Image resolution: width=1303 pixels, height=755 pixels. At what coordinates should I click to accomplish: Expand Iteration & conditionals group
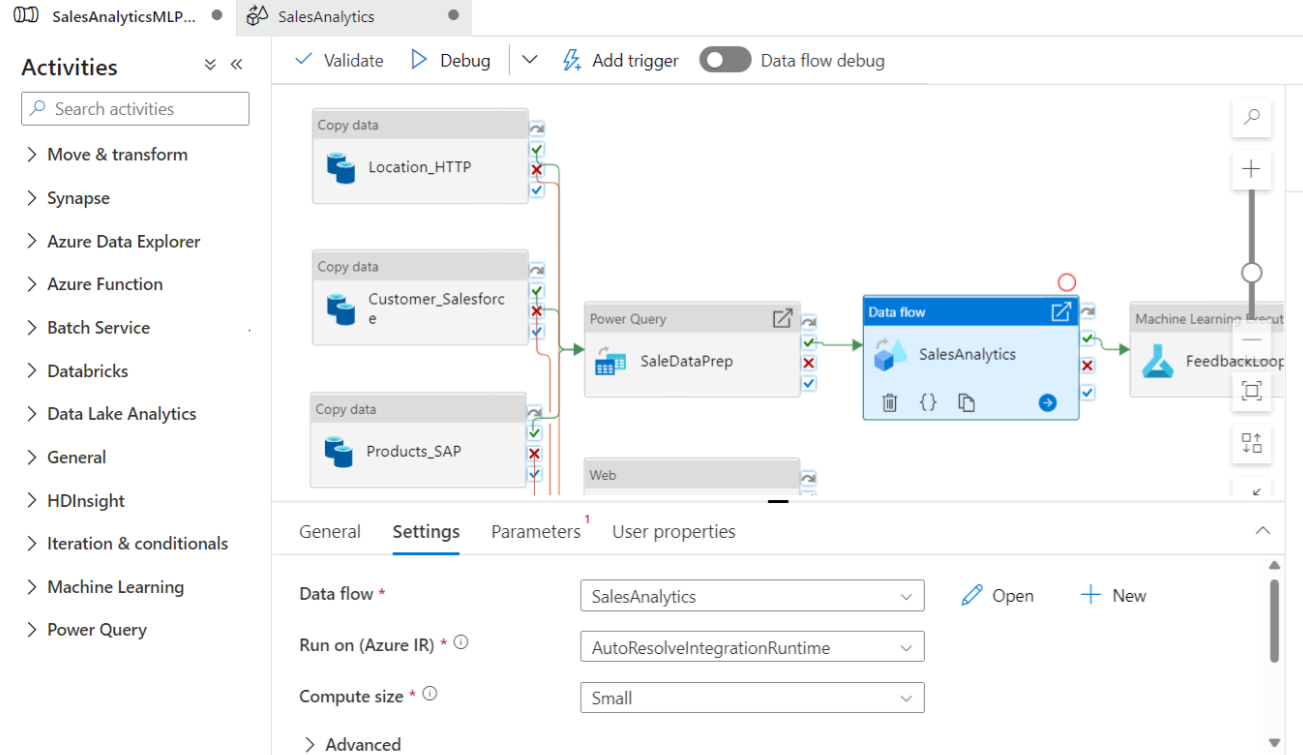coord(32,544)
